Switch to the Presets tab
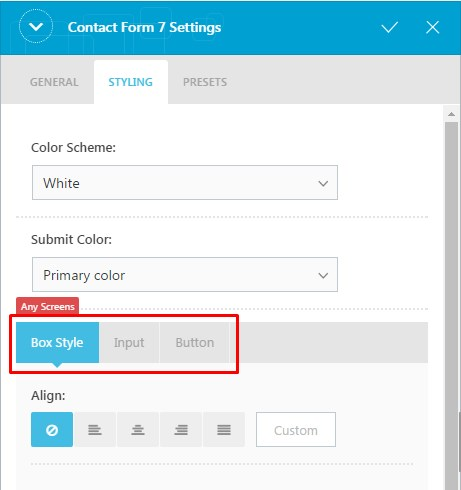The height and width of the screenshot is (490, 461). [205, 82]
